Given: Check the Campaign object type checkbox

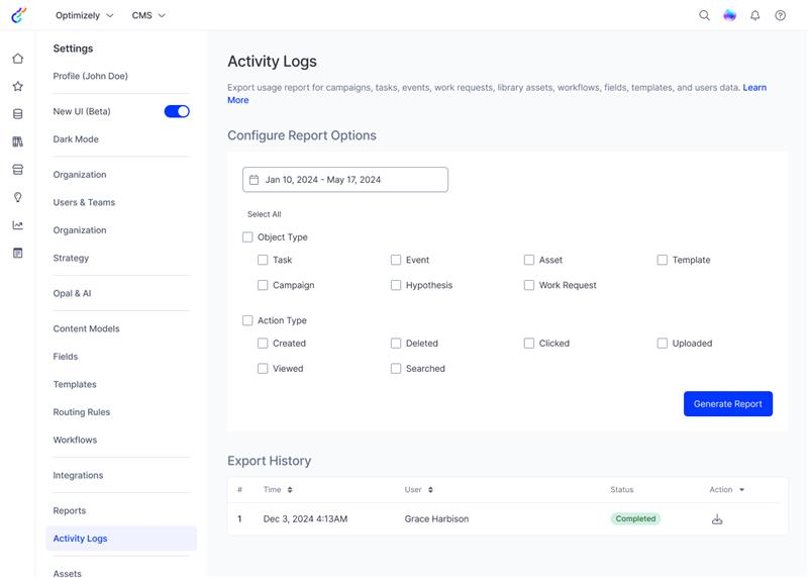Looking at the screenshot, I should tap(263, 285).
